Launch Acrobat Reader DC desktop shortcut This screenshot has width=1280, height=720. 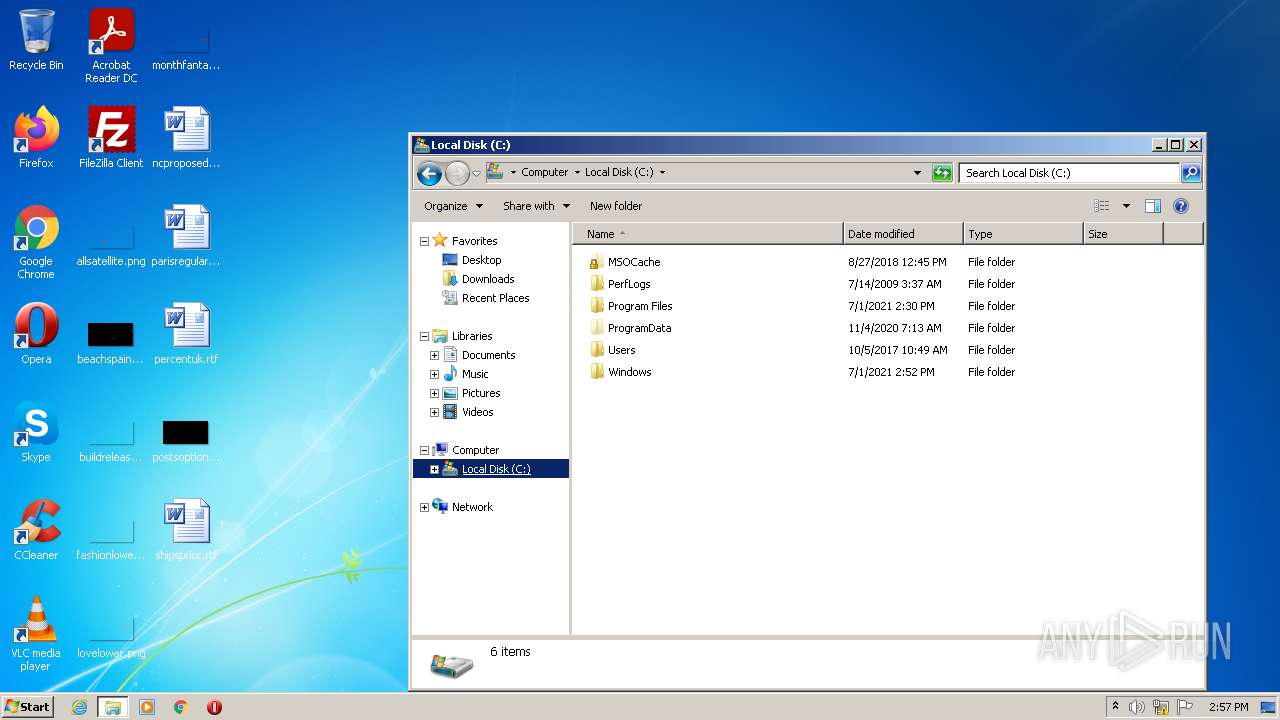[111, 46]
